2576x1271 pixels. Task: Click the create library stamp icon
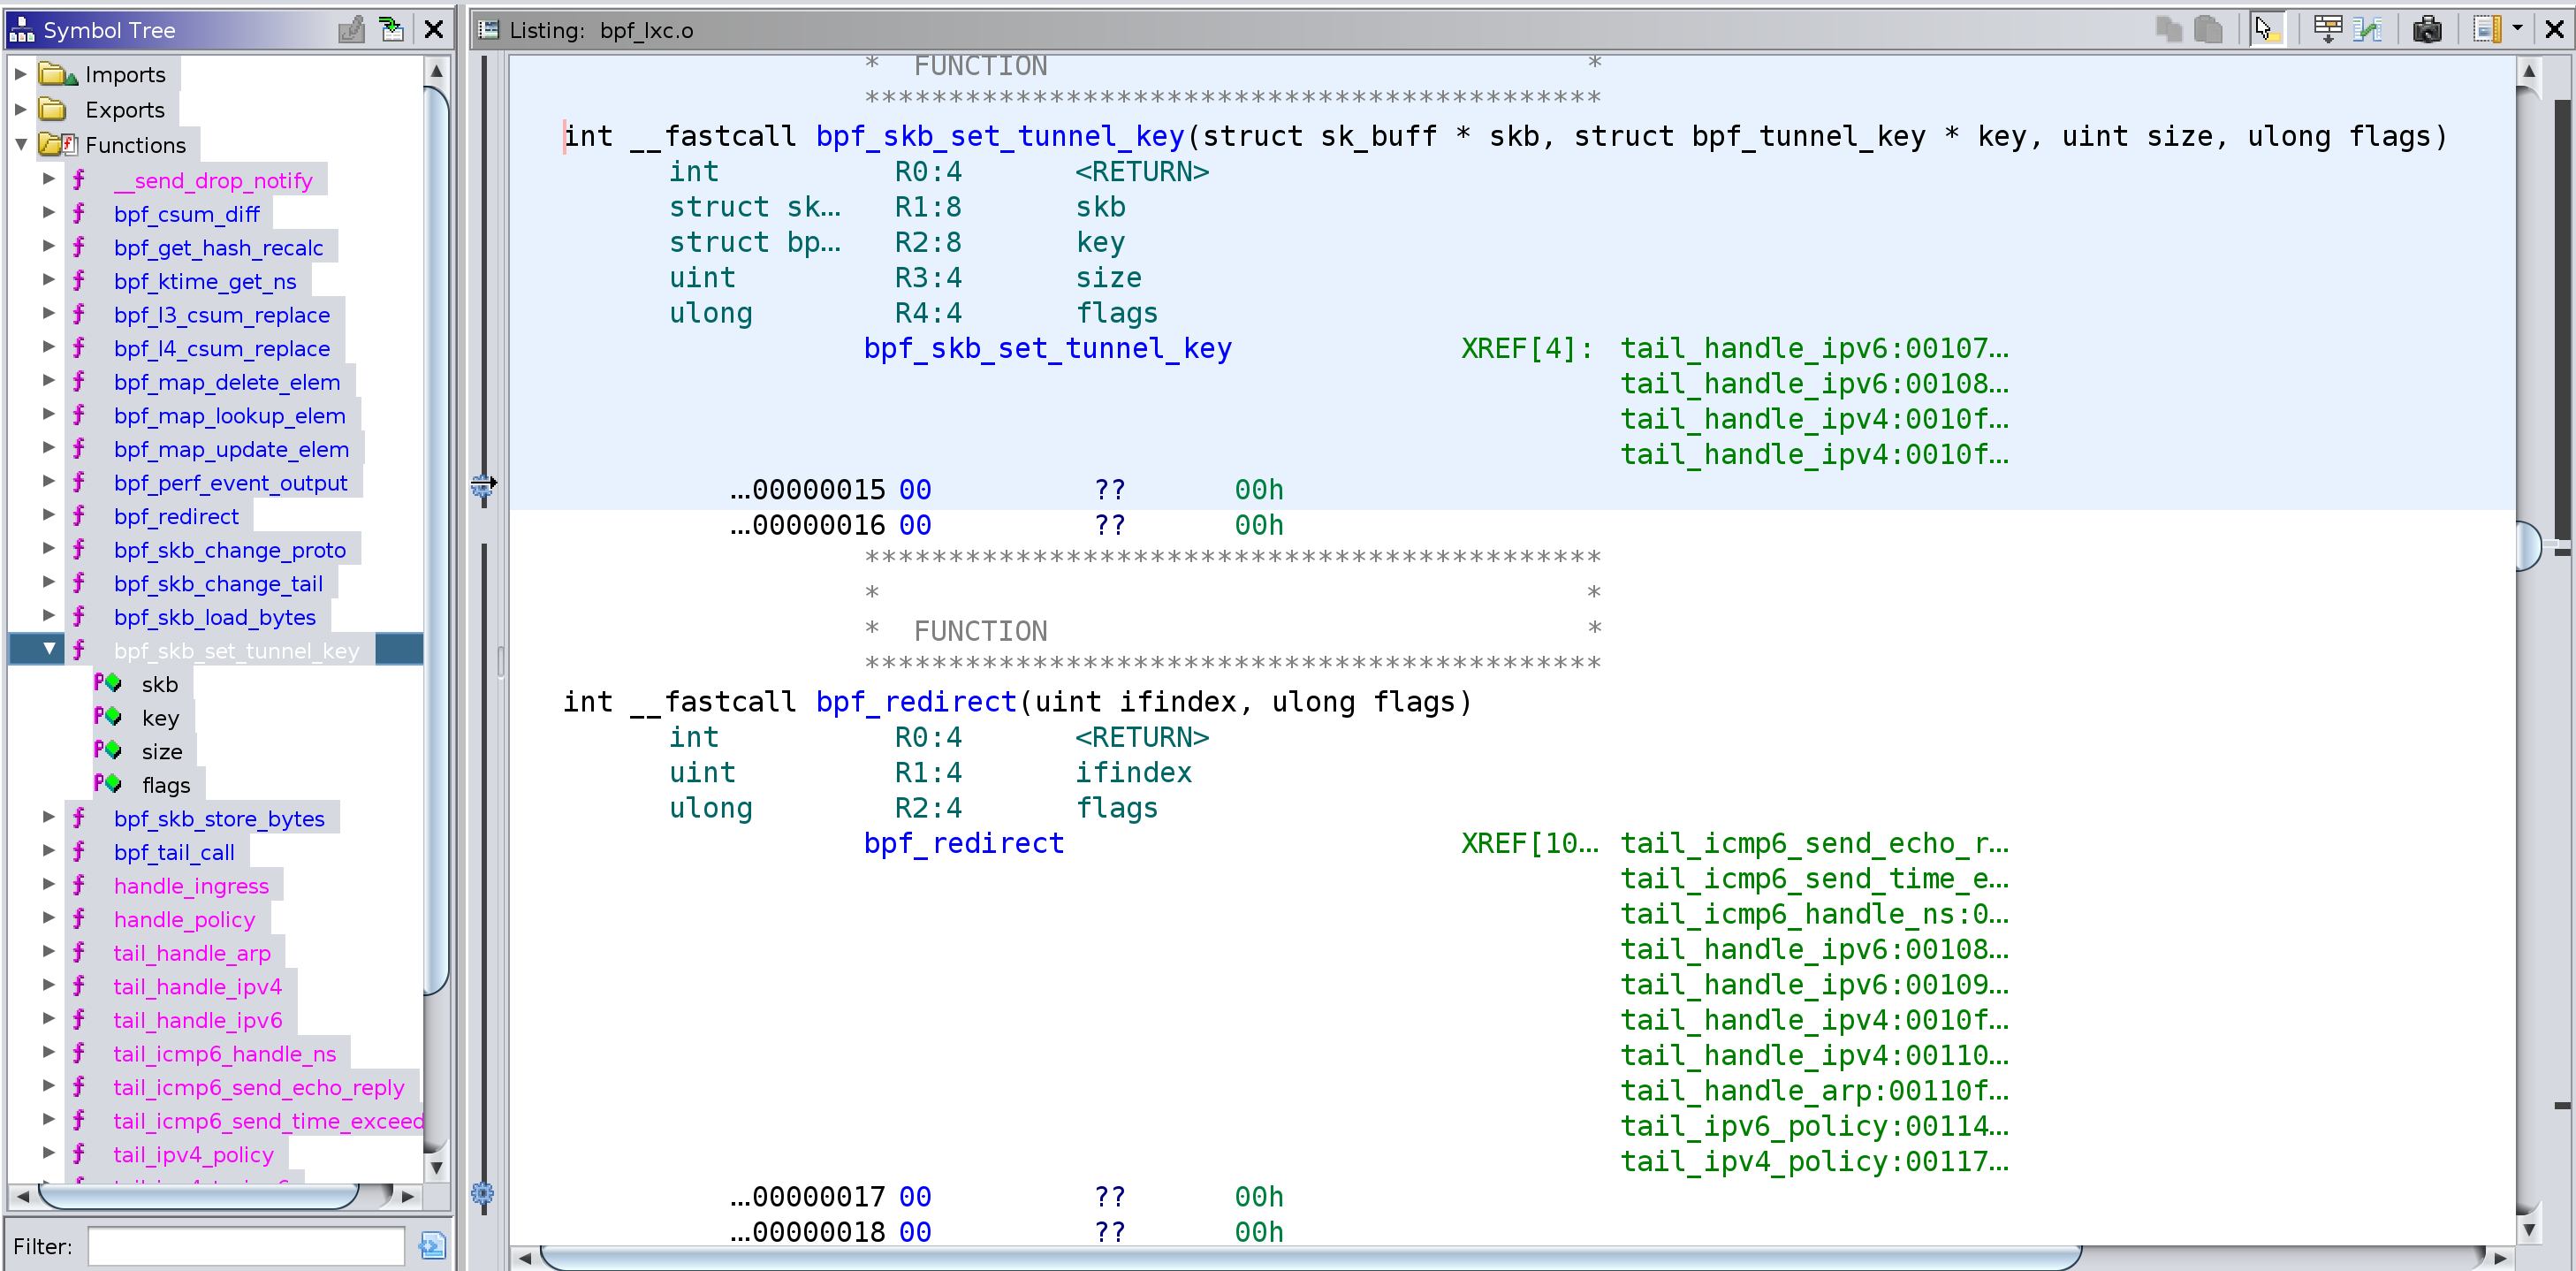point(351,30)
